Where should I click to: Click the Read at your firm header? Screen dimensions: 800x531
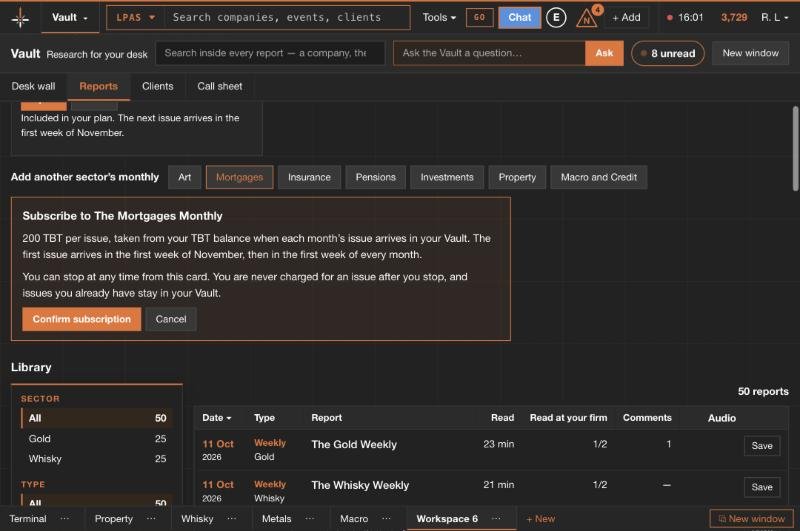click(568, 418)
